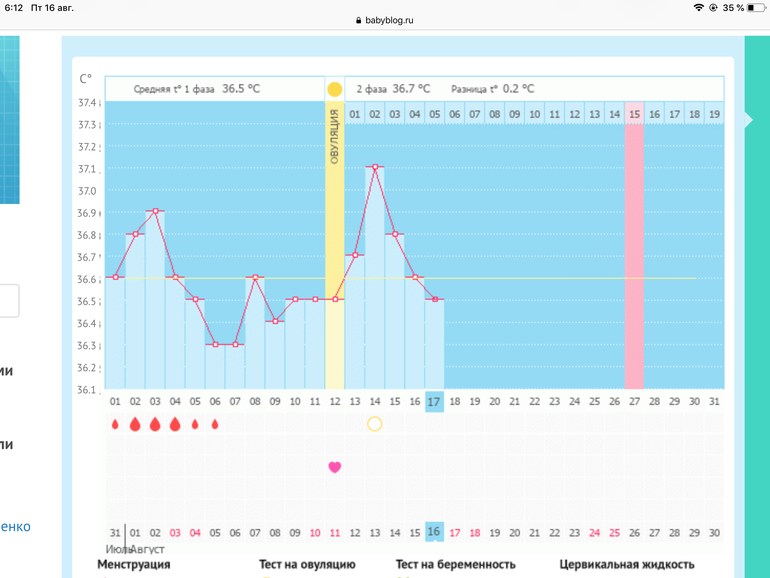Screen dimensions: 770x578
Task: Click the Менструация legend label
Action: click(140, 565)
